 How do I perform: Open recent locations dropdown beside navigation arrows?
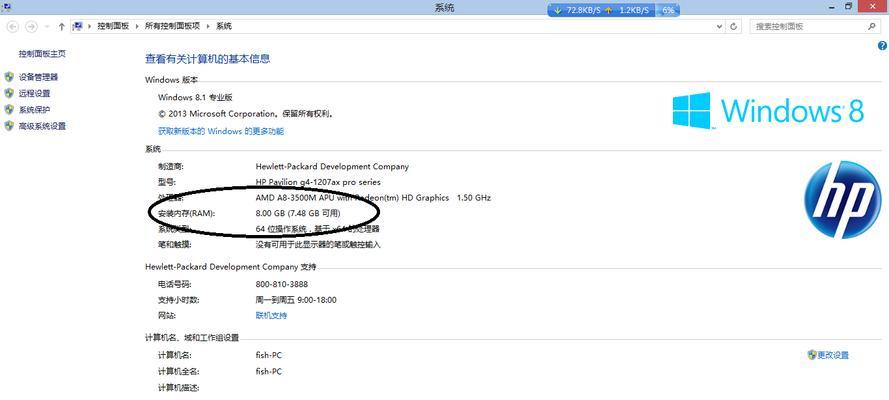click(x=47, y=27)
